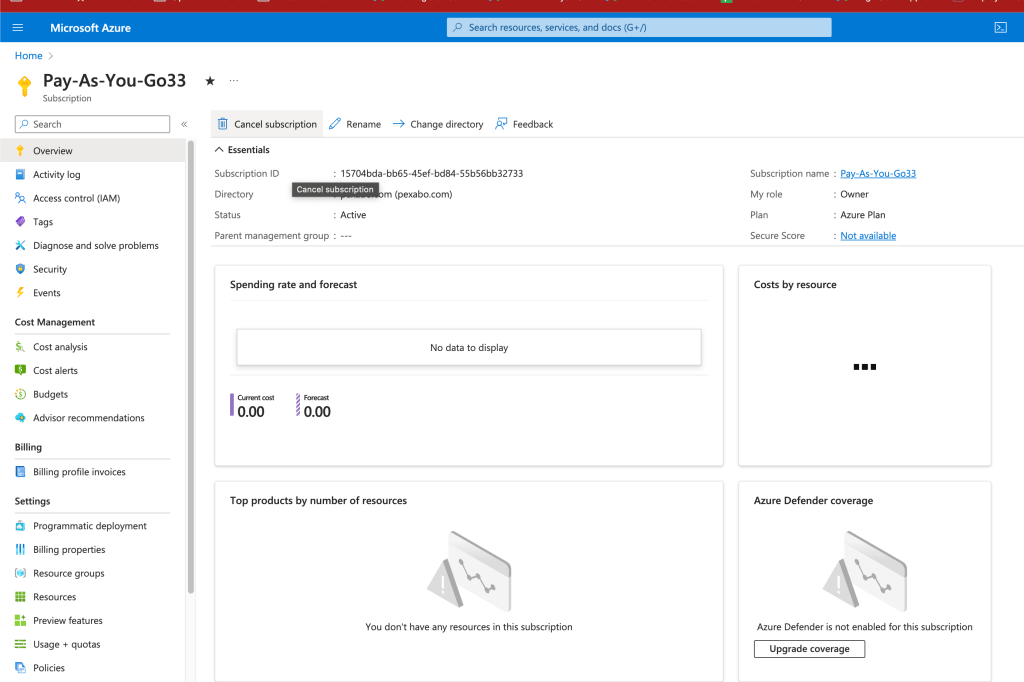This screenshot has width=1024, height=682.
Task: Click the Rename pencil icon
Action: tap(335, 123)
